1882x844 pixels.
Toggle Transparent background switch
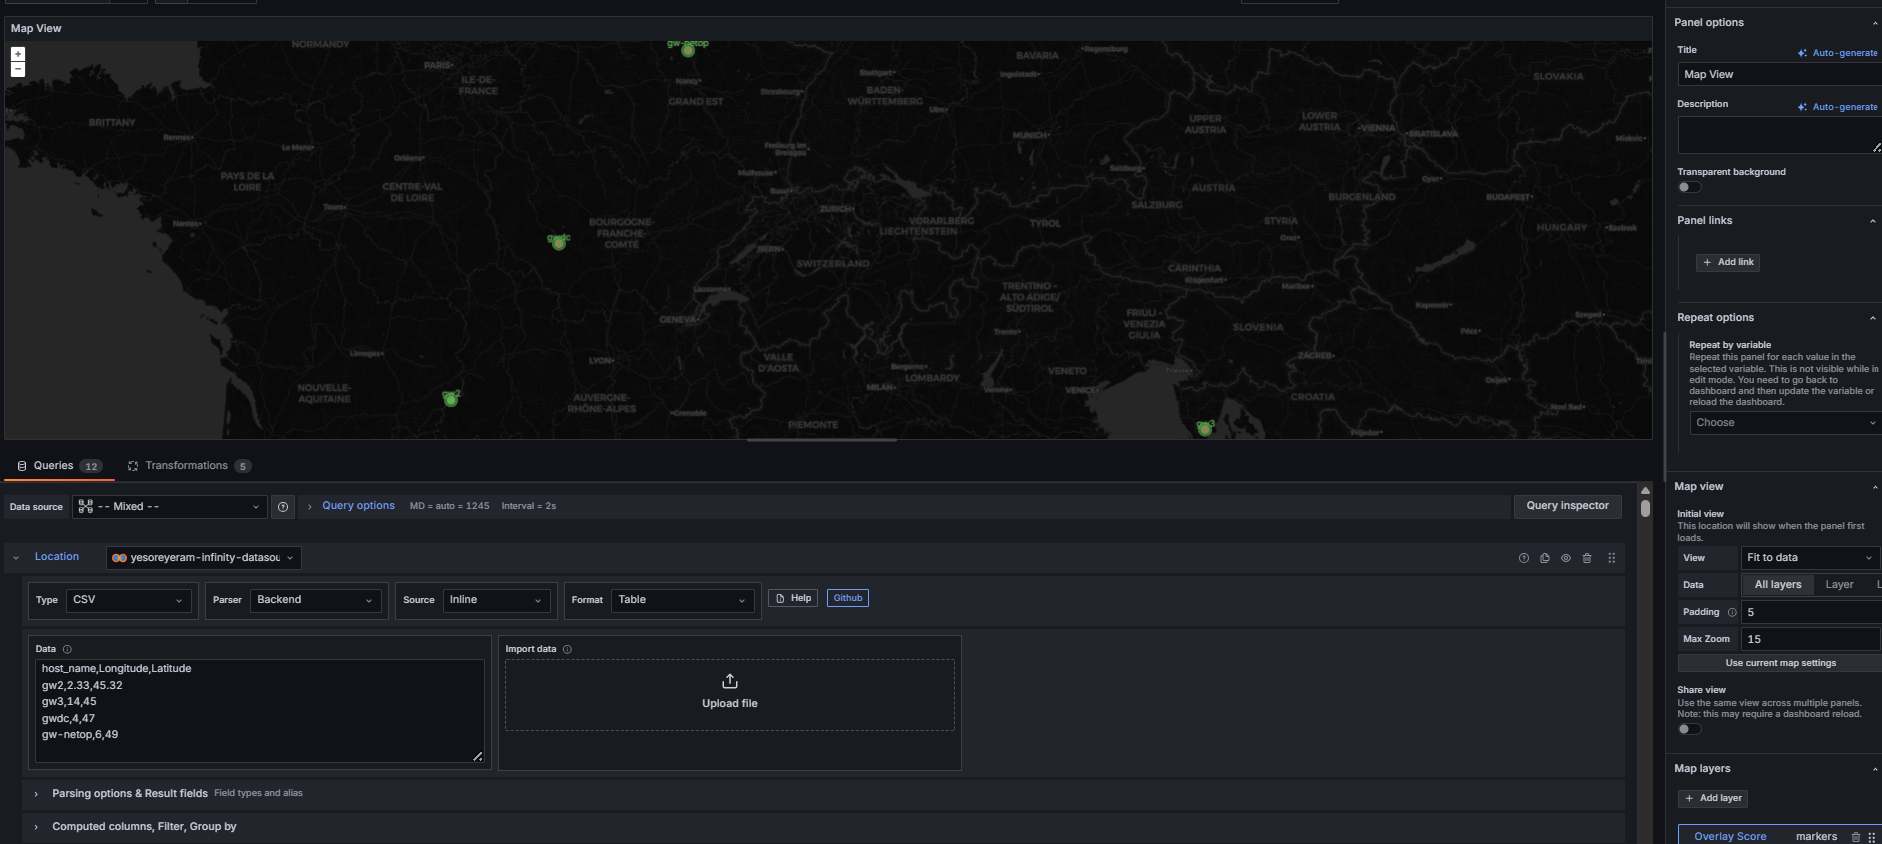pyautogui.click(x=1689, y=187)
